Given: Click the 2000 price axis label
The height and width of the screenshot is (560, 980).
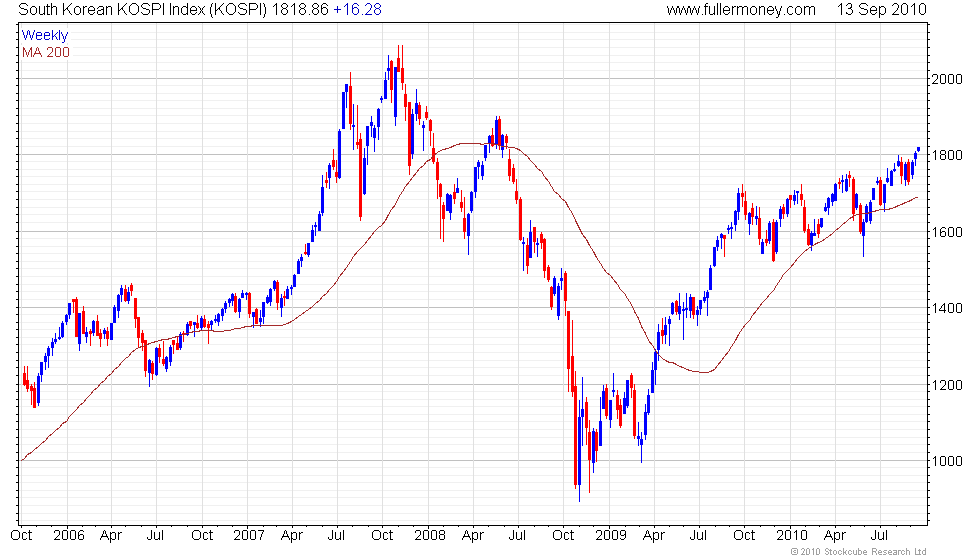Looking at the screenshot, I should click(x=947, y=79).
